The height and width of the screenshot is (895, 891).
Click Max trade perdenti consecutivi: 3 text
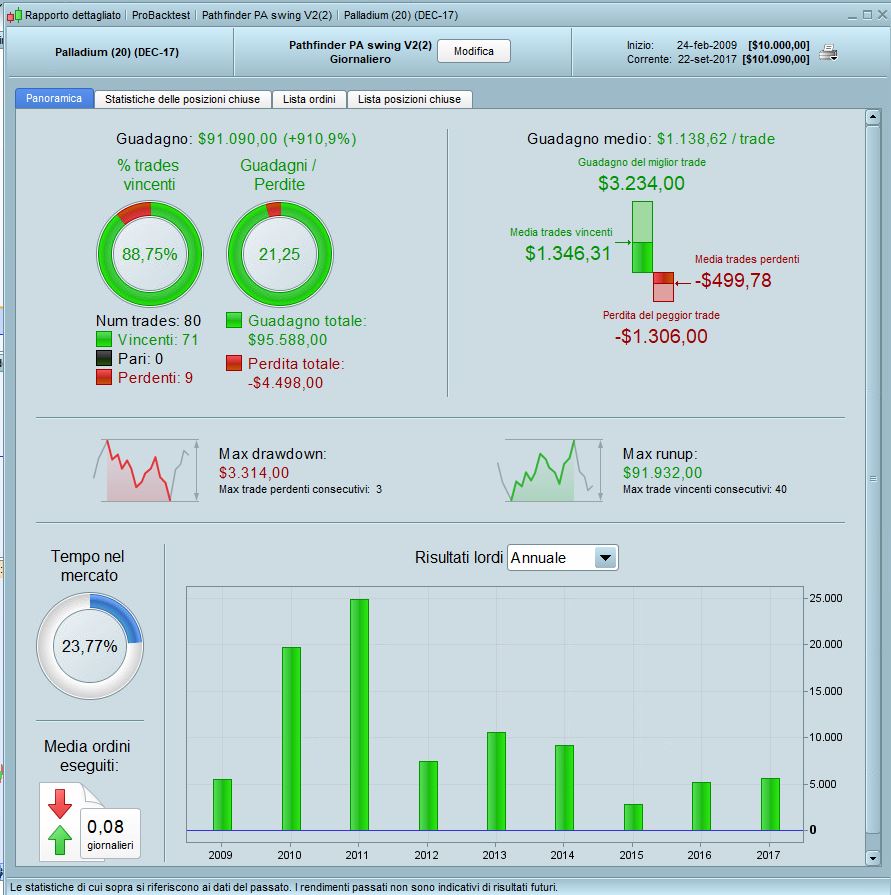point(300,489)
